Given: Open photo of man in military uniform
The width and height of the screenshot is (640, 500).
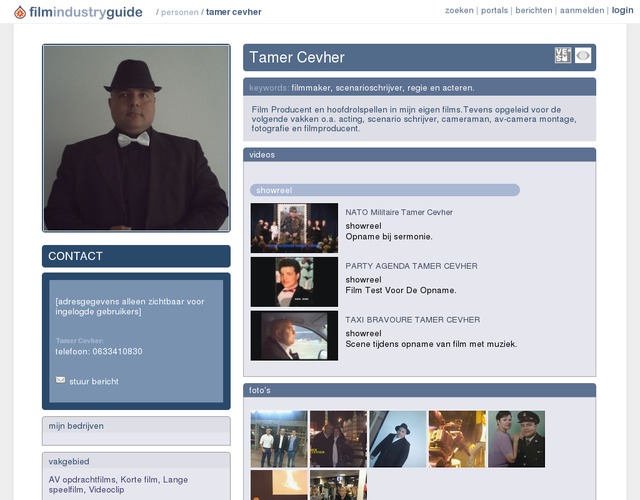Looking at the screenshot, I should tap(516, 439).
